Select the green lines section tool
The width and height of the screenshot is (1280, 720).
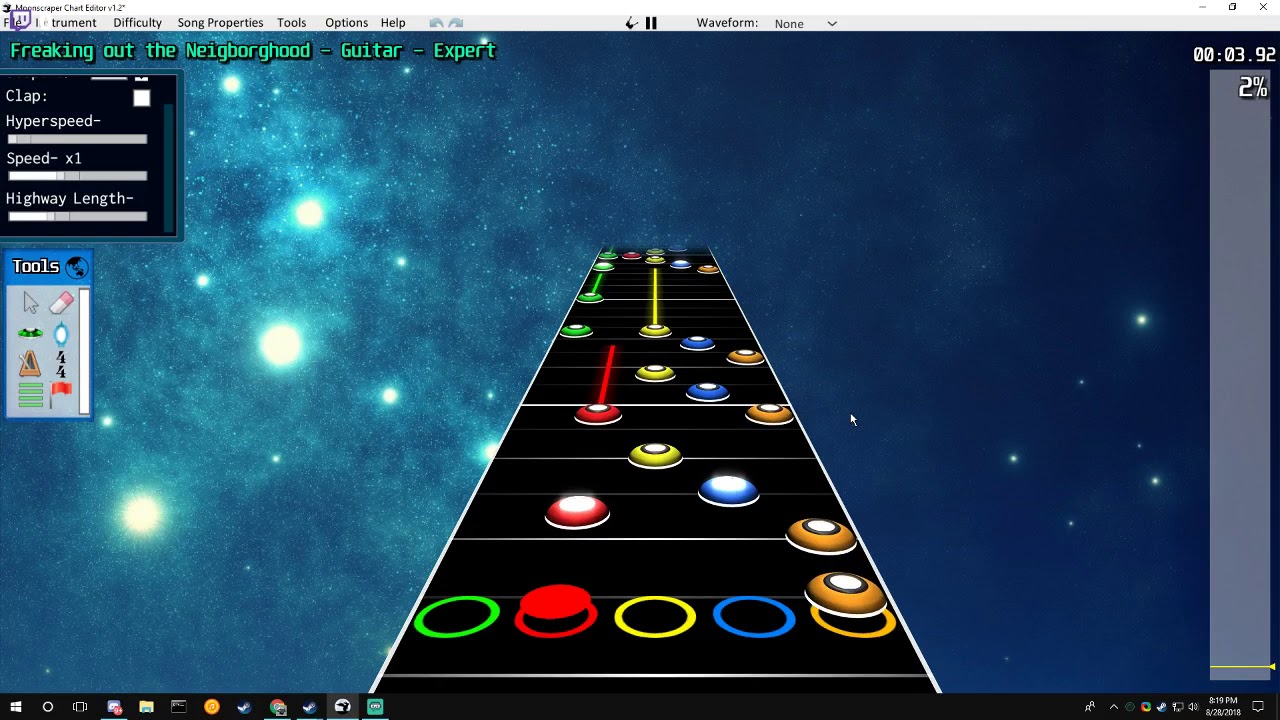tap(30, 396)
